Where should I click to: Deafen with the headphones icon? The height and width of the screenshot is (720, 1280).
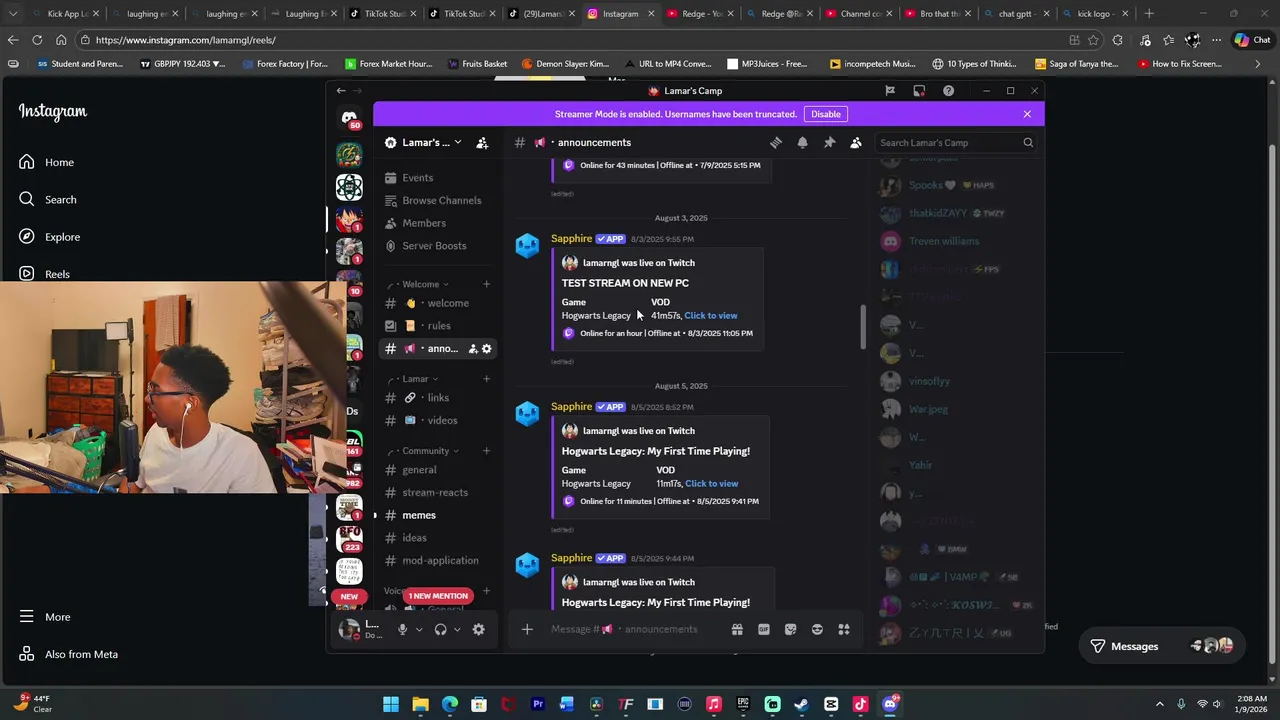440,629
